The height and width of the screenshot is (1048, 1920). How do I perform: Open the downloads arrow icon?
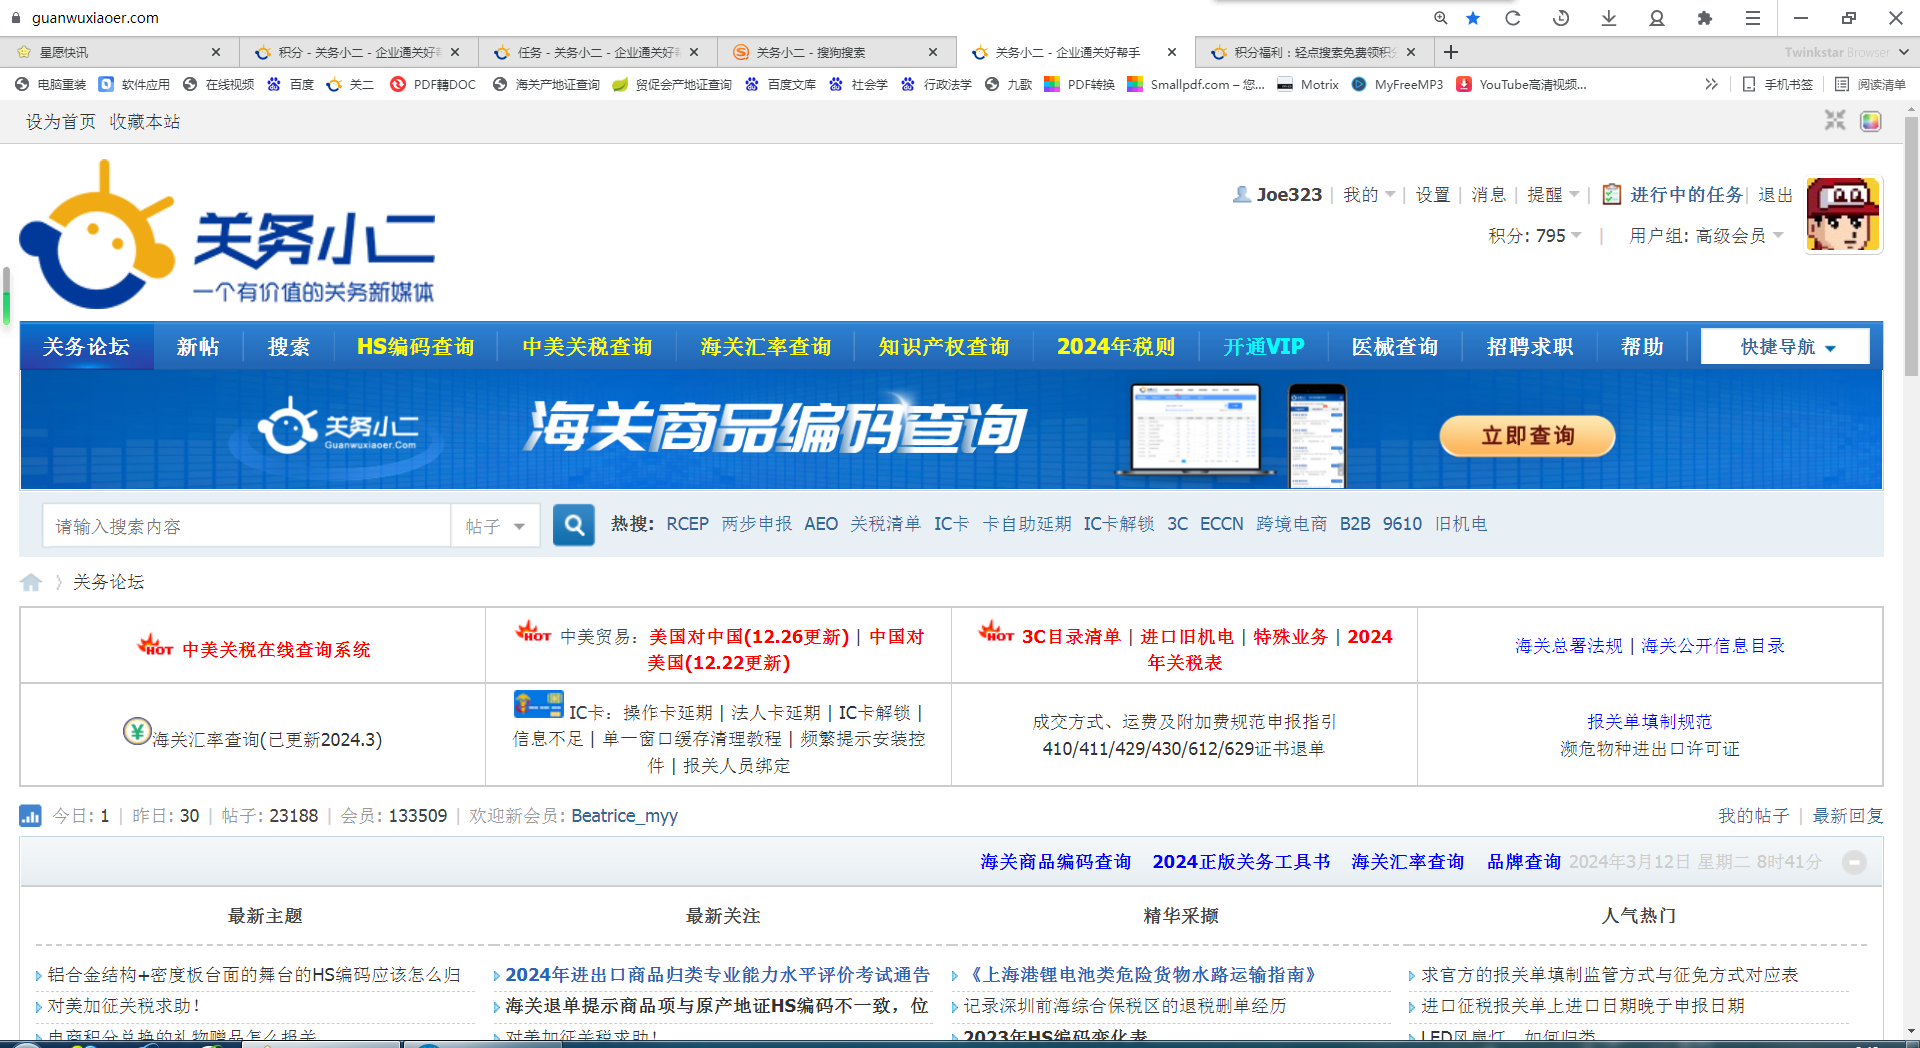point(1609,18)
